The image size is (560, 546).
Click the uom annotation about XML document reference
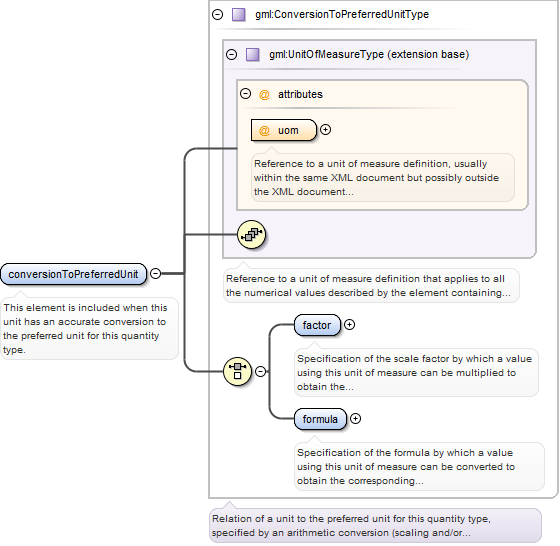tap(383, 177)
